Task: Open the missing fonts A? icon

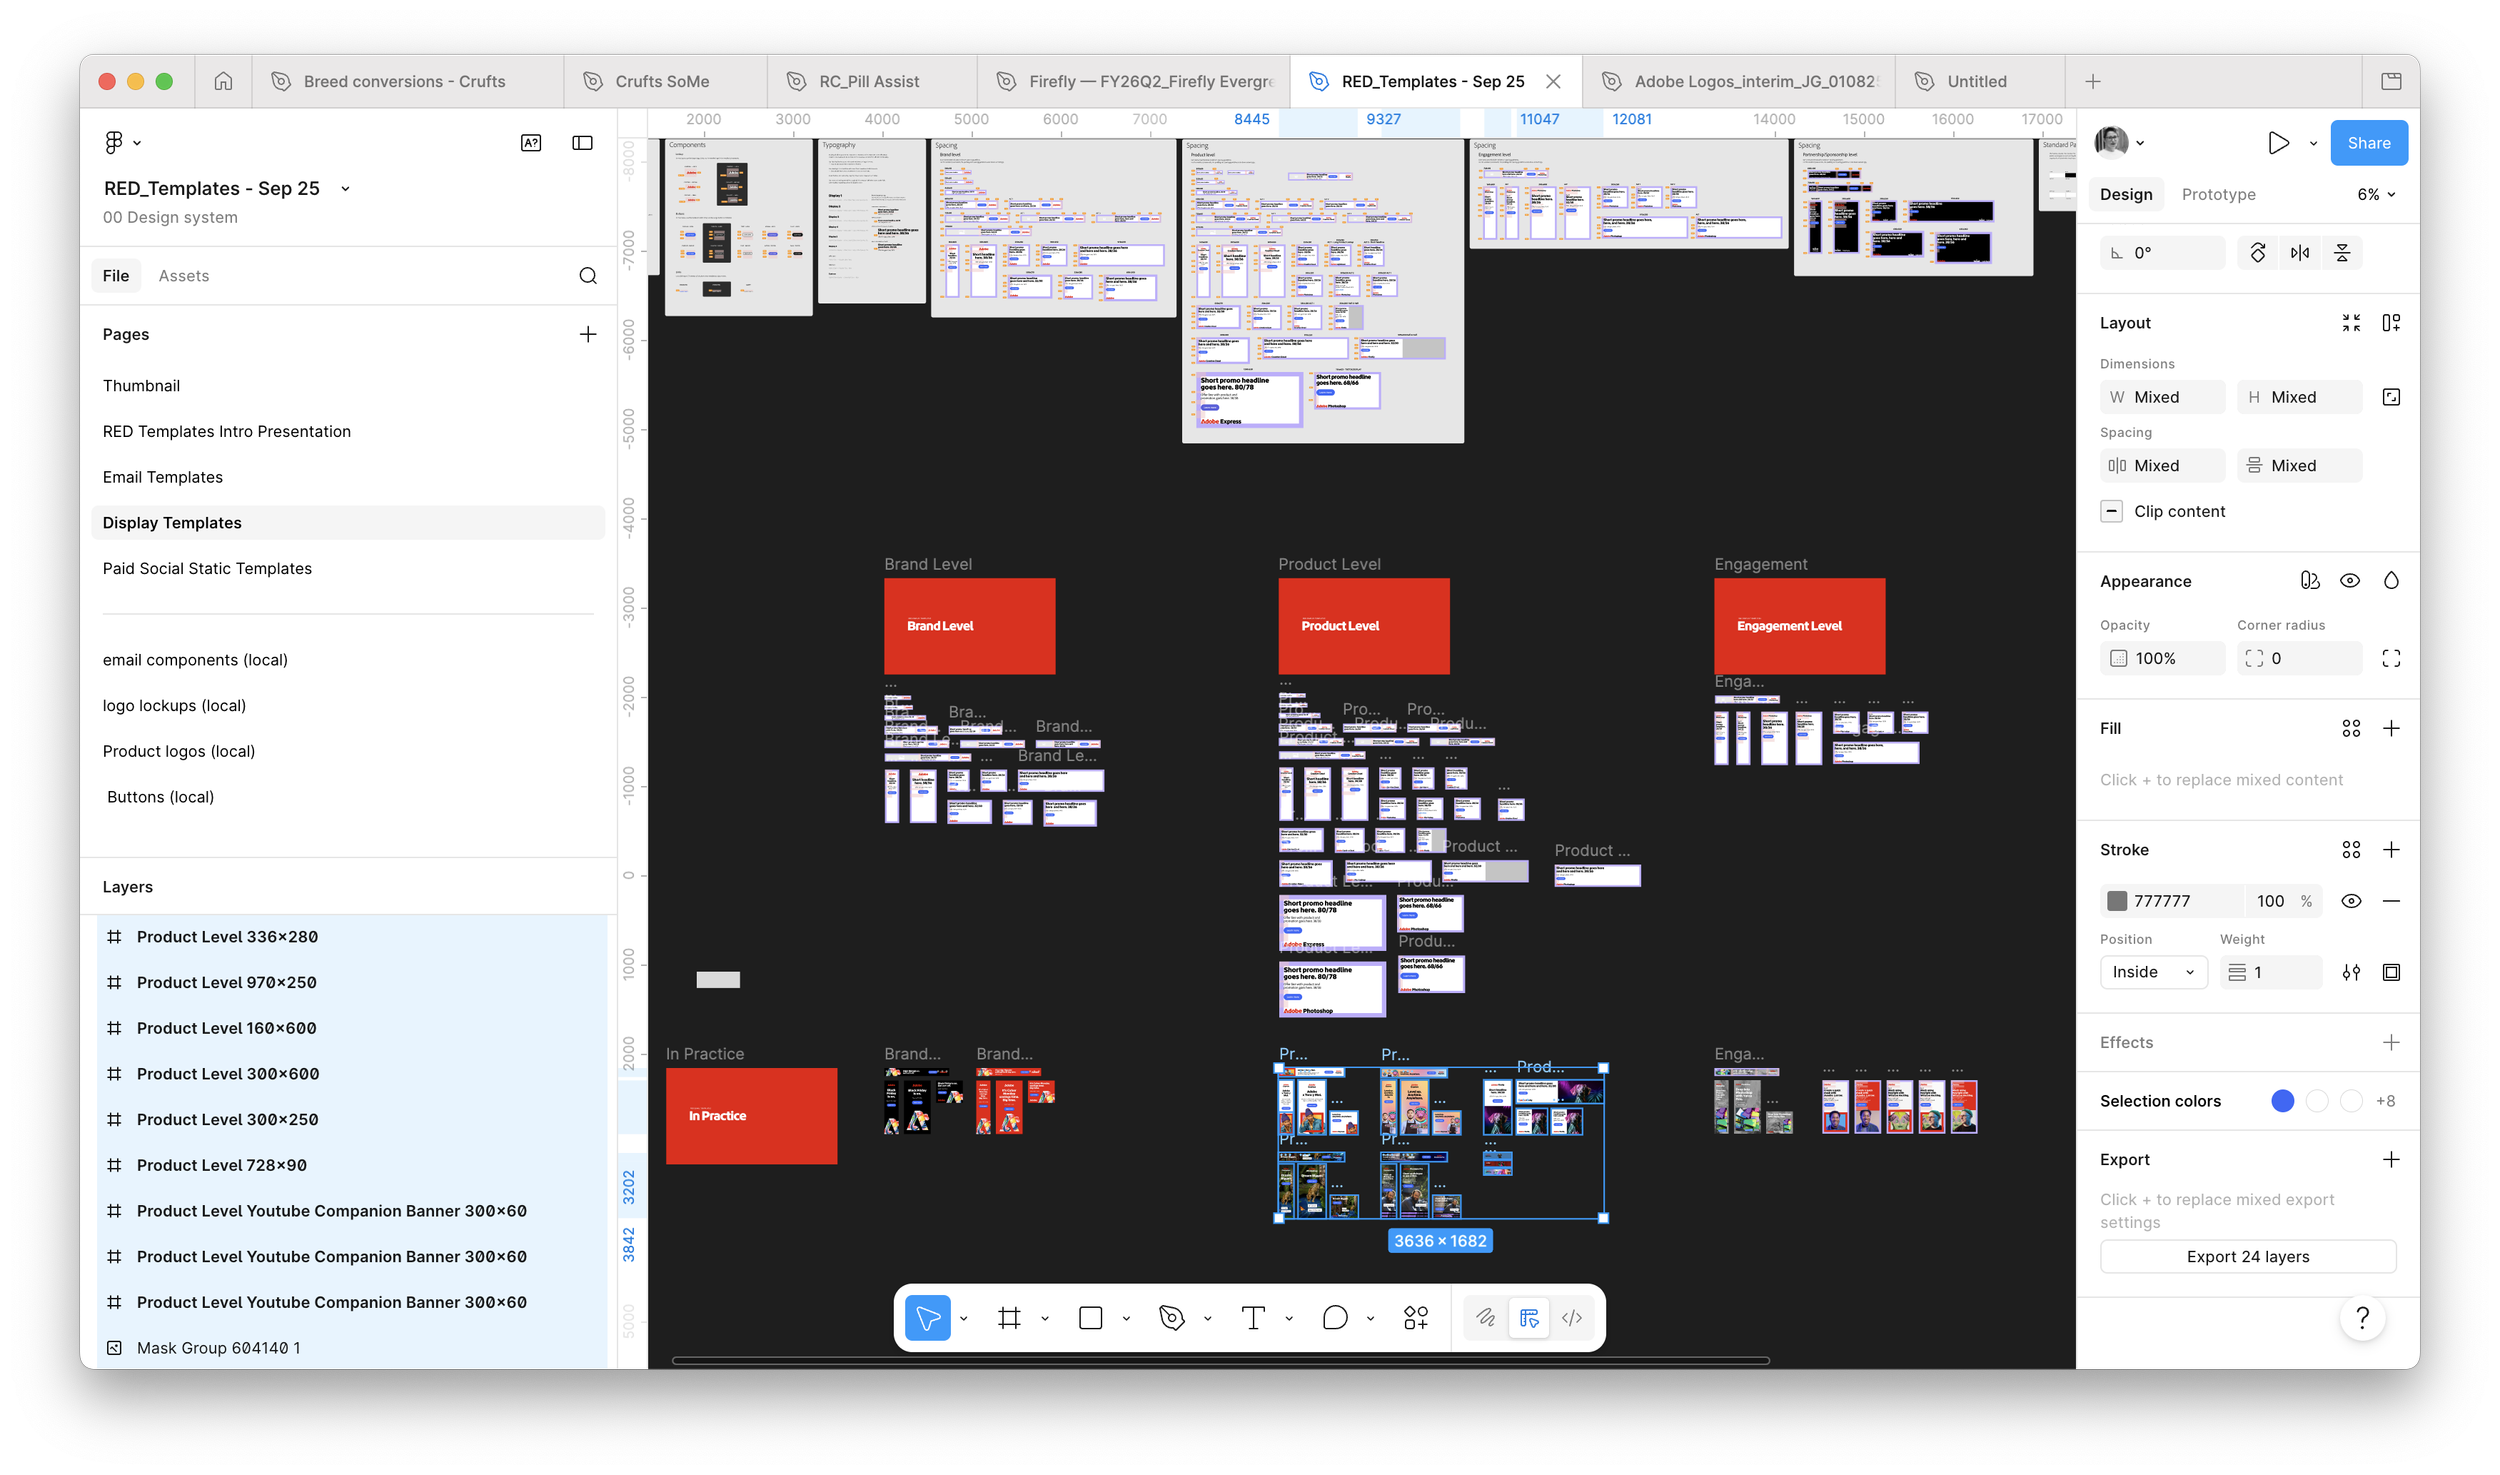Action: [531, 143]
